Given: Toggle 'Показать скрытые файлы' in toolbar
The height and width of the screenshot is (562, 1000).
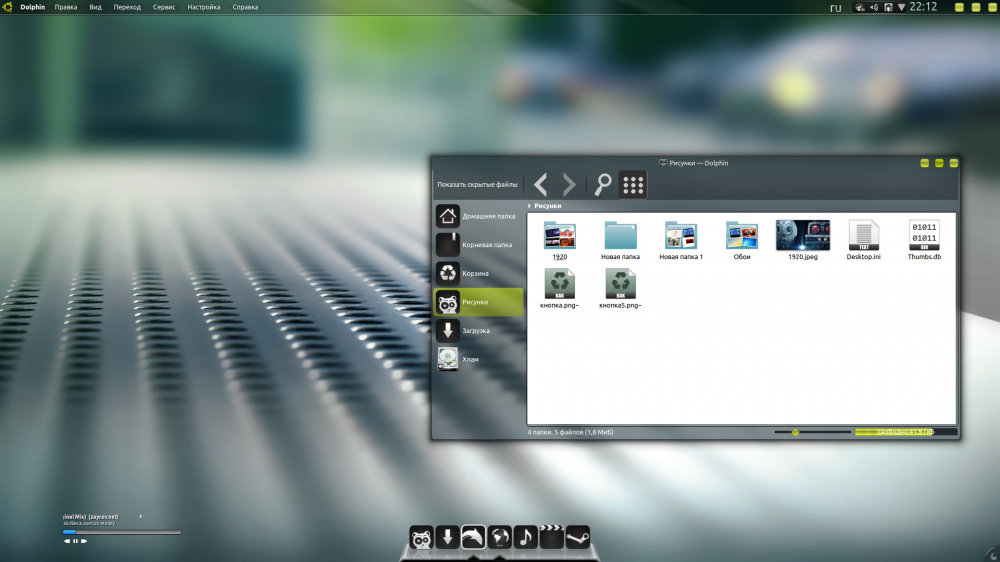Looking at the screenshot, I should [x=477, y=184].
